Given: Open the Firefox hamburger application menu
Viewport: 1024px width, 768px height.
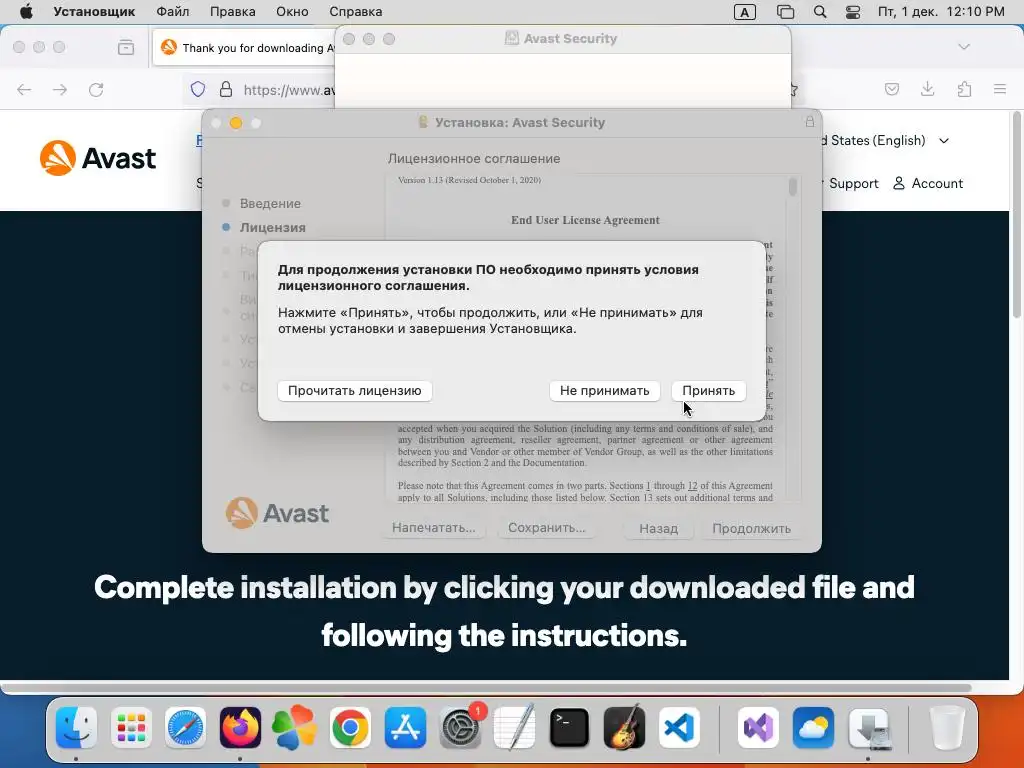Looking at the screenshot, I should 1000,89.
